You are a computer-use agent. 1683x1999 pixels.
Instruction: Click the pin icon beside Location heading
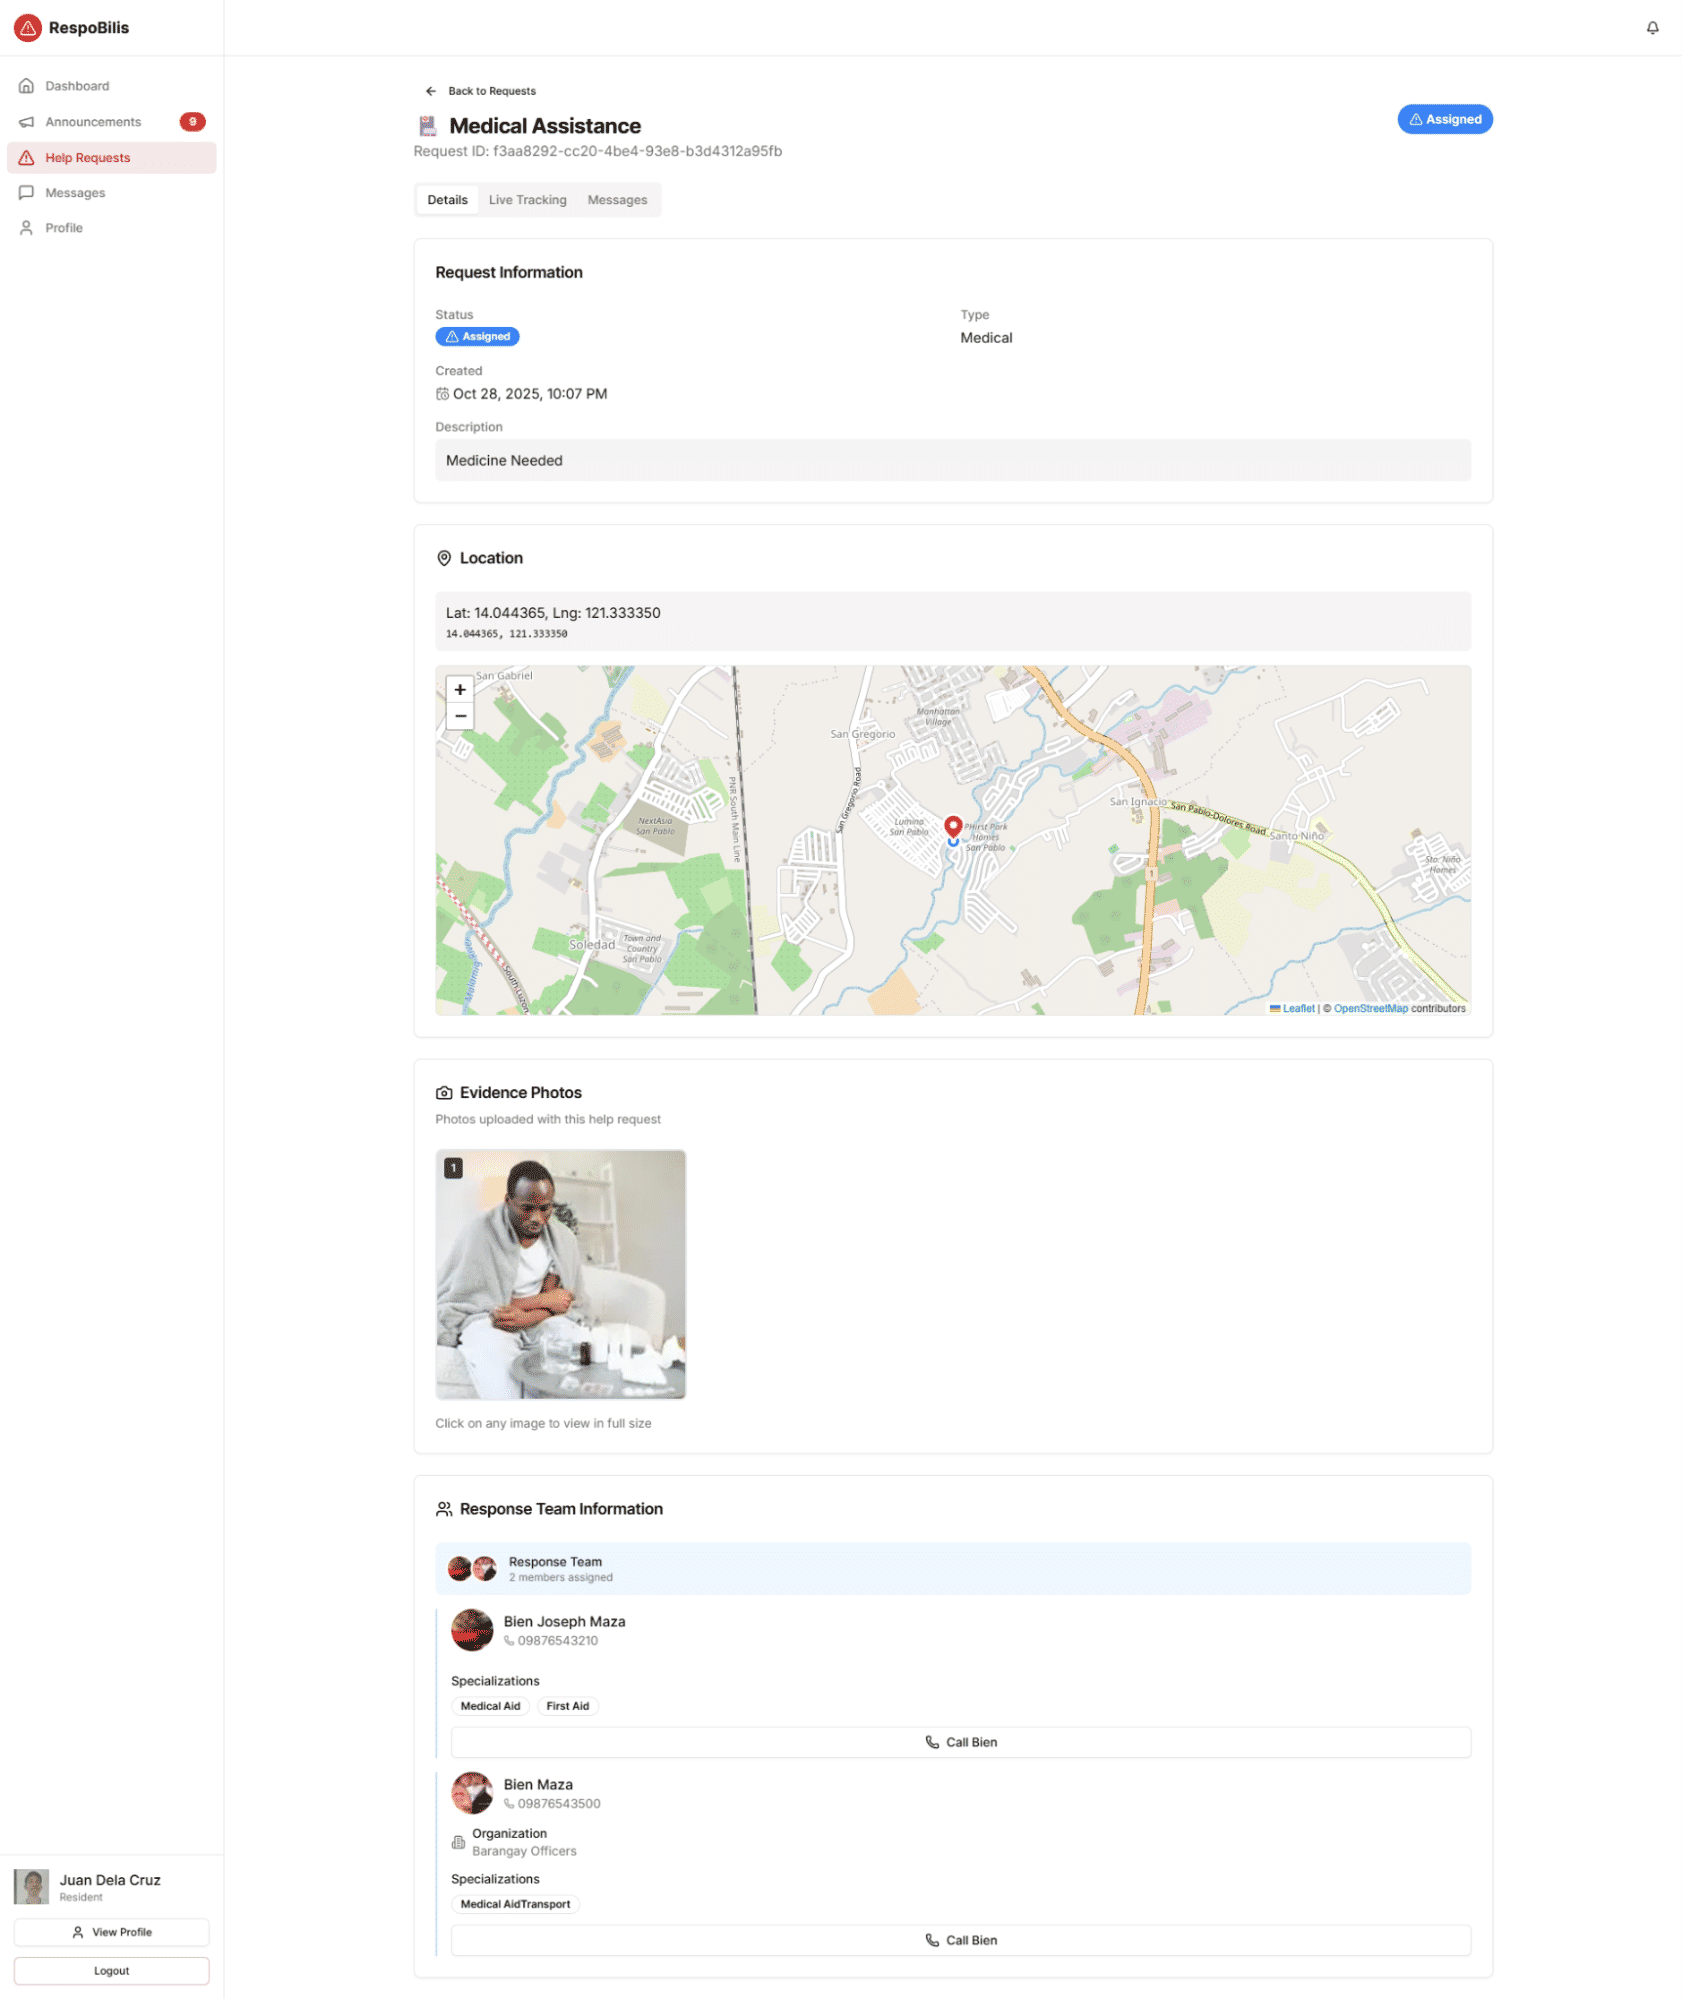444,558
